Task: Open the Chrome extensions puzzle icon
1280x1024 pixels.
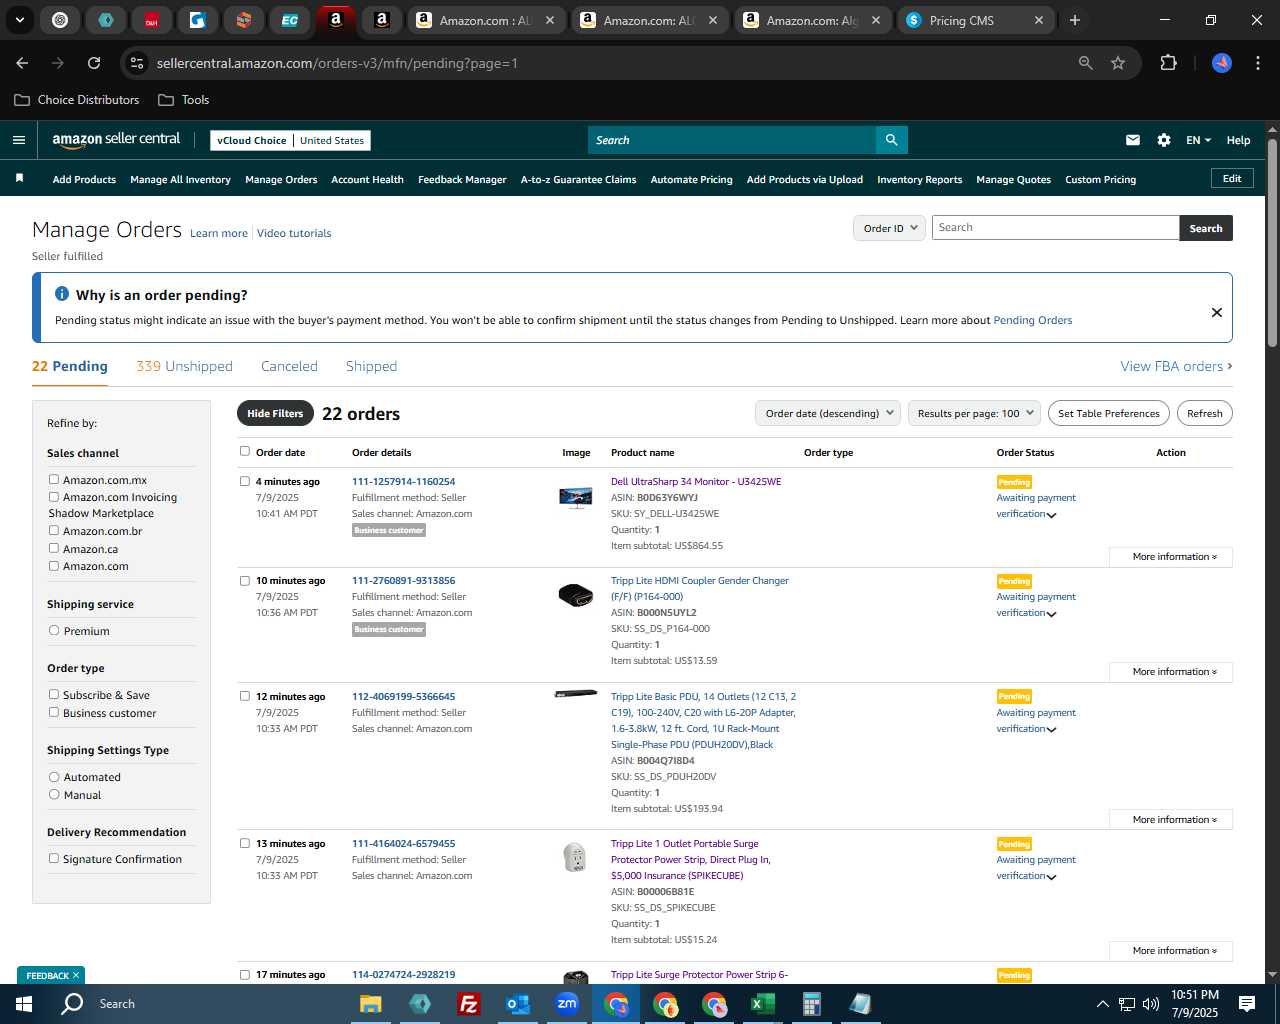Action: tap(1168, 63)
